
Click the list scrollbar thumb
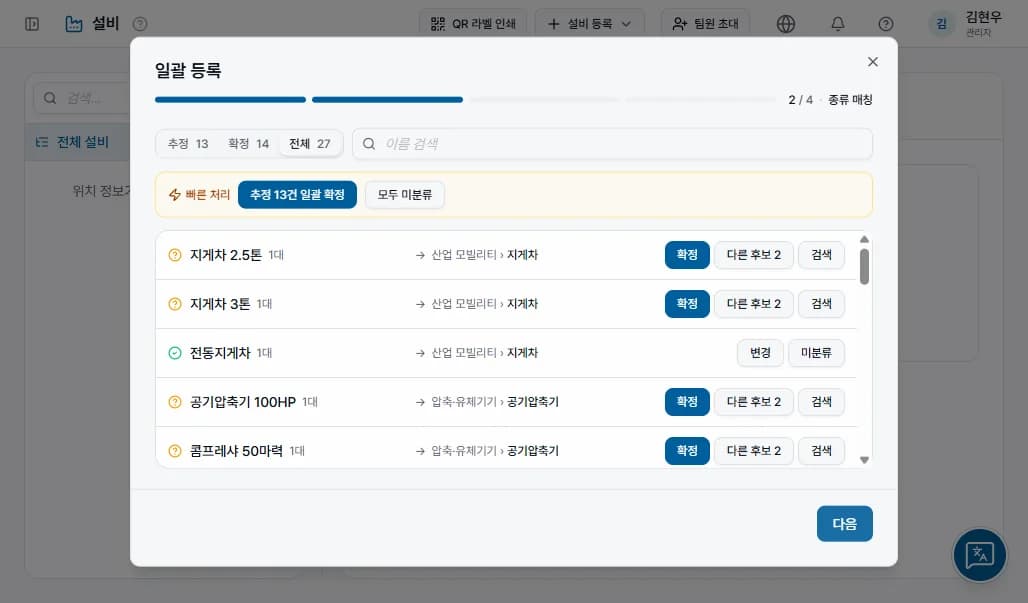coord(864,267)
